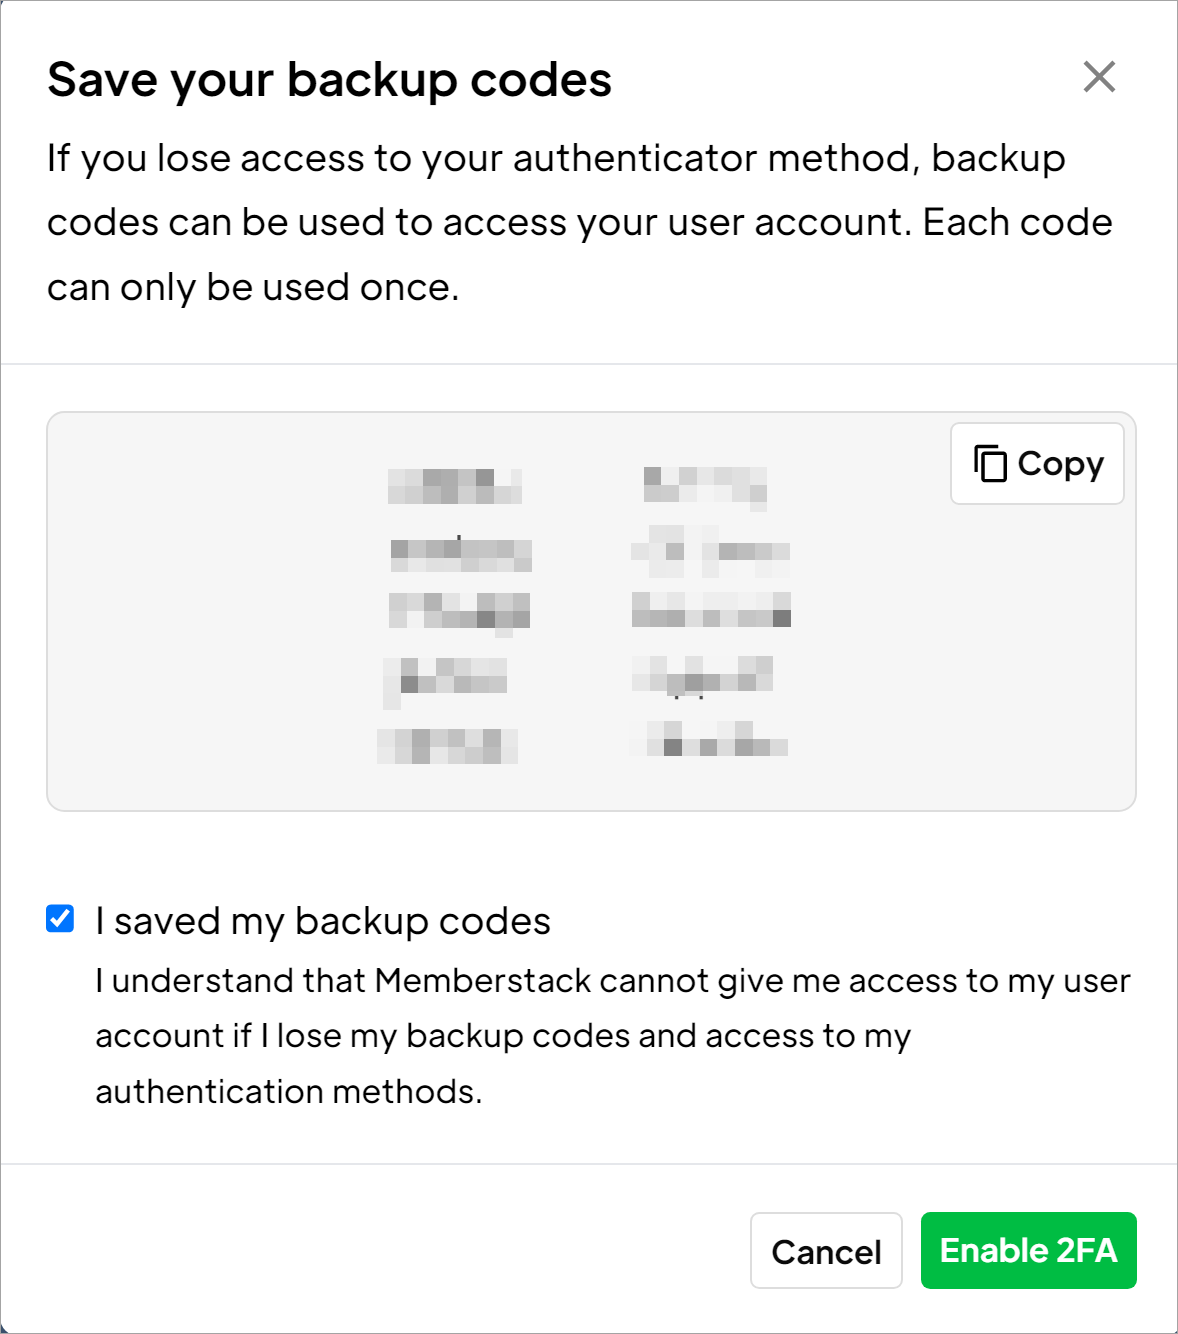The height and width of the screenshot is (1334, 1178).
Task: Select the first blurred code in right column
Action: pyautogui.click(x=705, y=485)
